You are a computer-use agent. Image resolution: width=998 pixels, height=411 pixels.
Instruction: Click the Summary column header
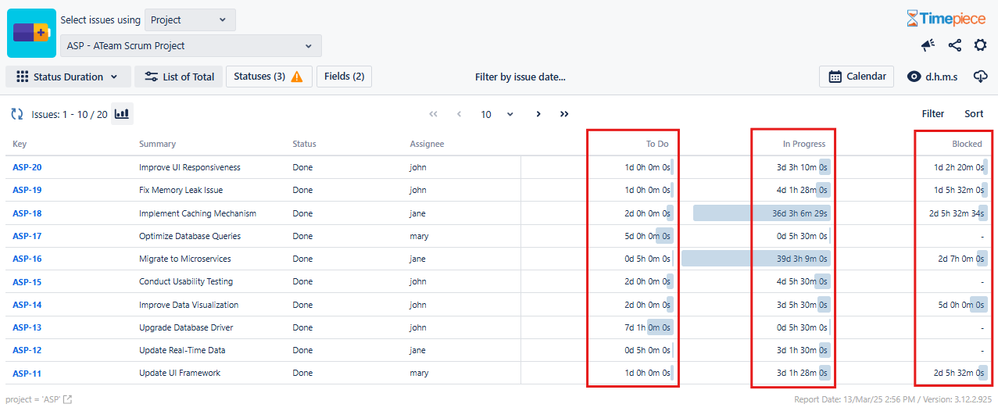pyautogui.click(x=158, y=144)
